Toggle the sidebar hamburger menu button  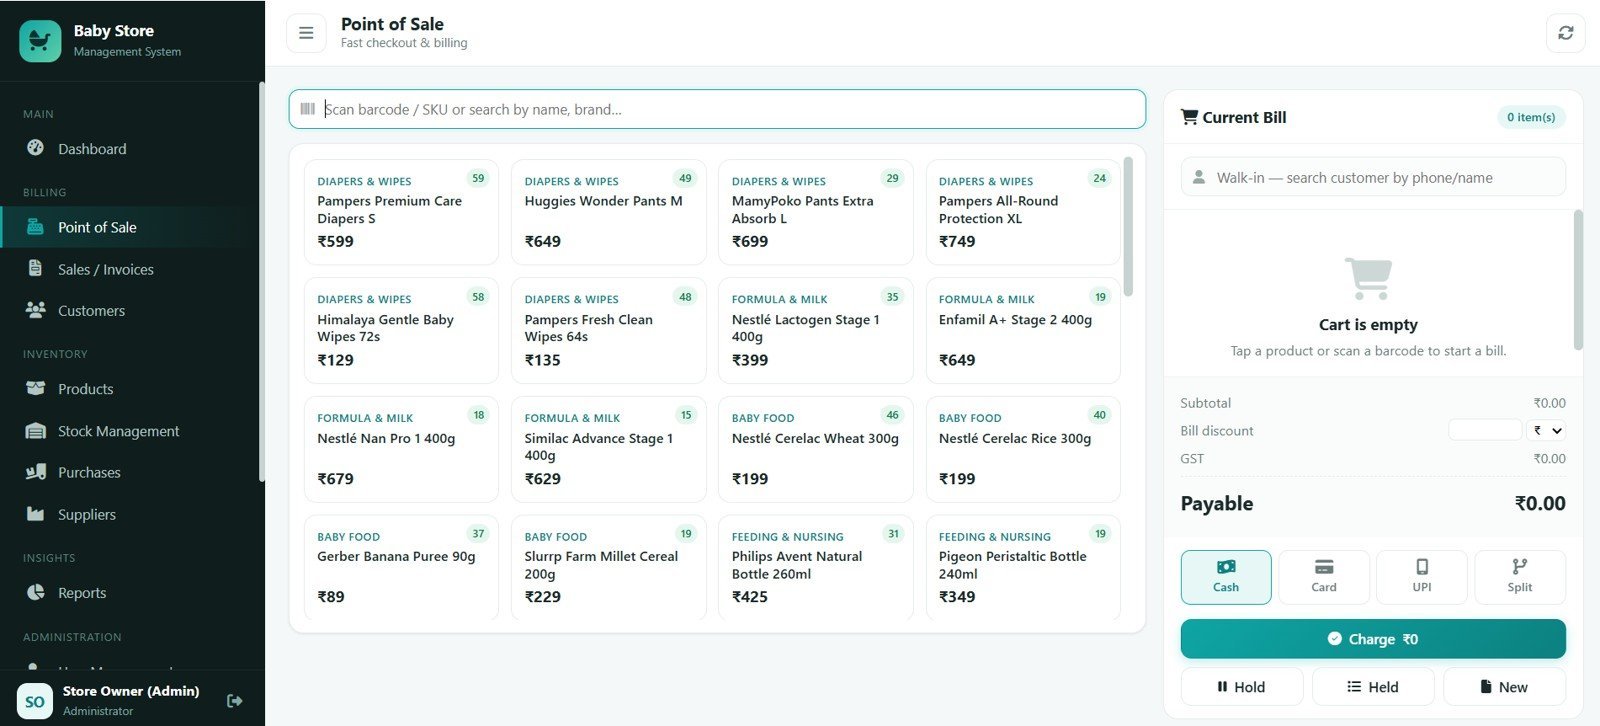pyautogui.click(x=306, y=33)
